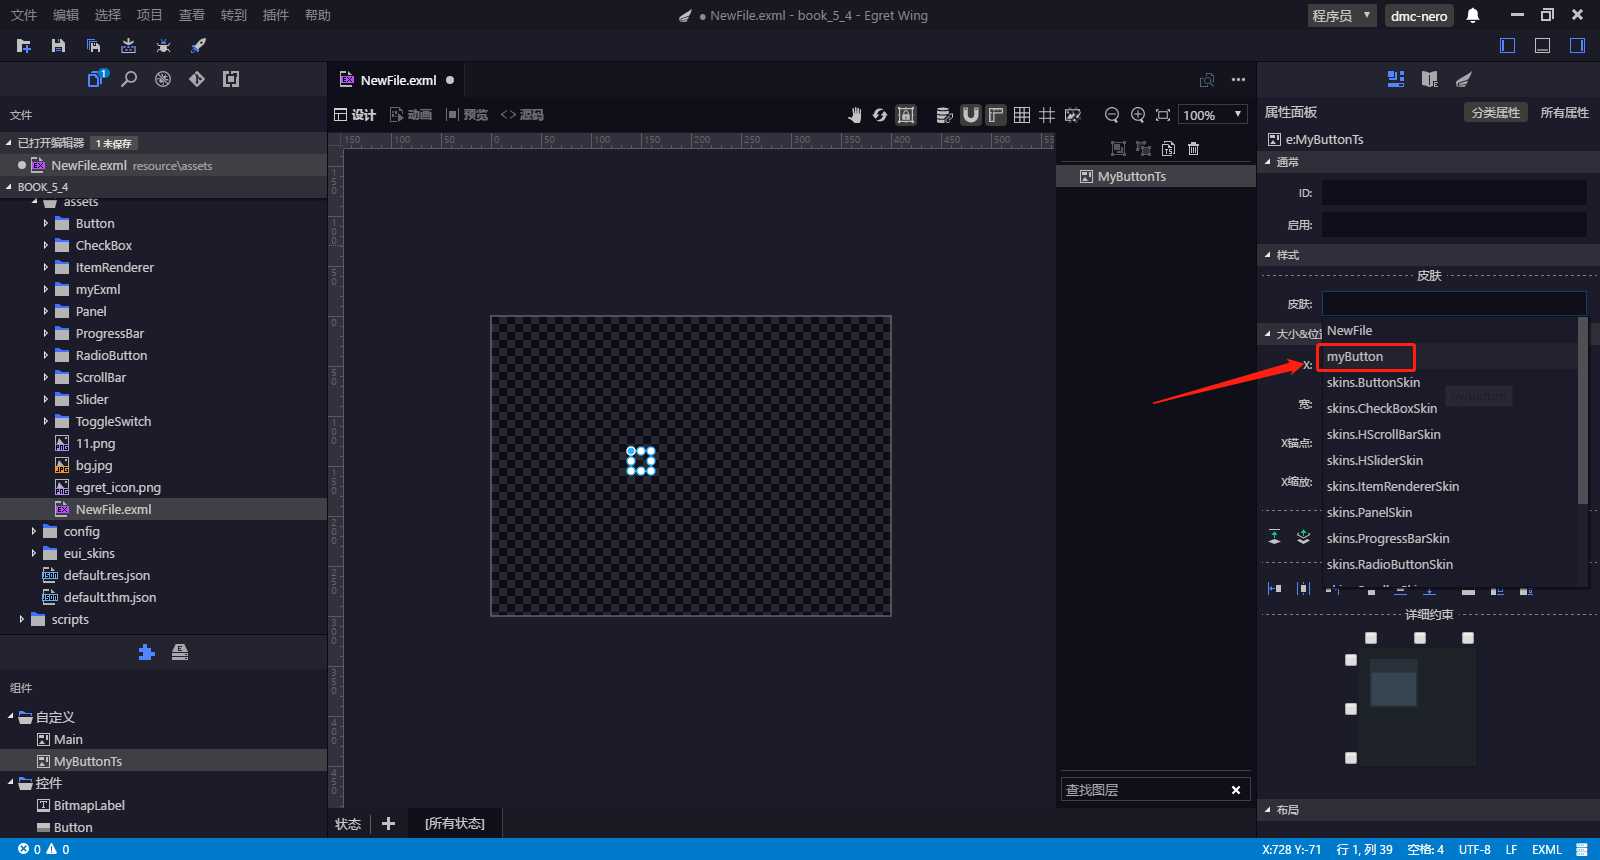Open the Git source control icon
The image size is (1600, 860).
pyautogui.click(x=197, y=79)
